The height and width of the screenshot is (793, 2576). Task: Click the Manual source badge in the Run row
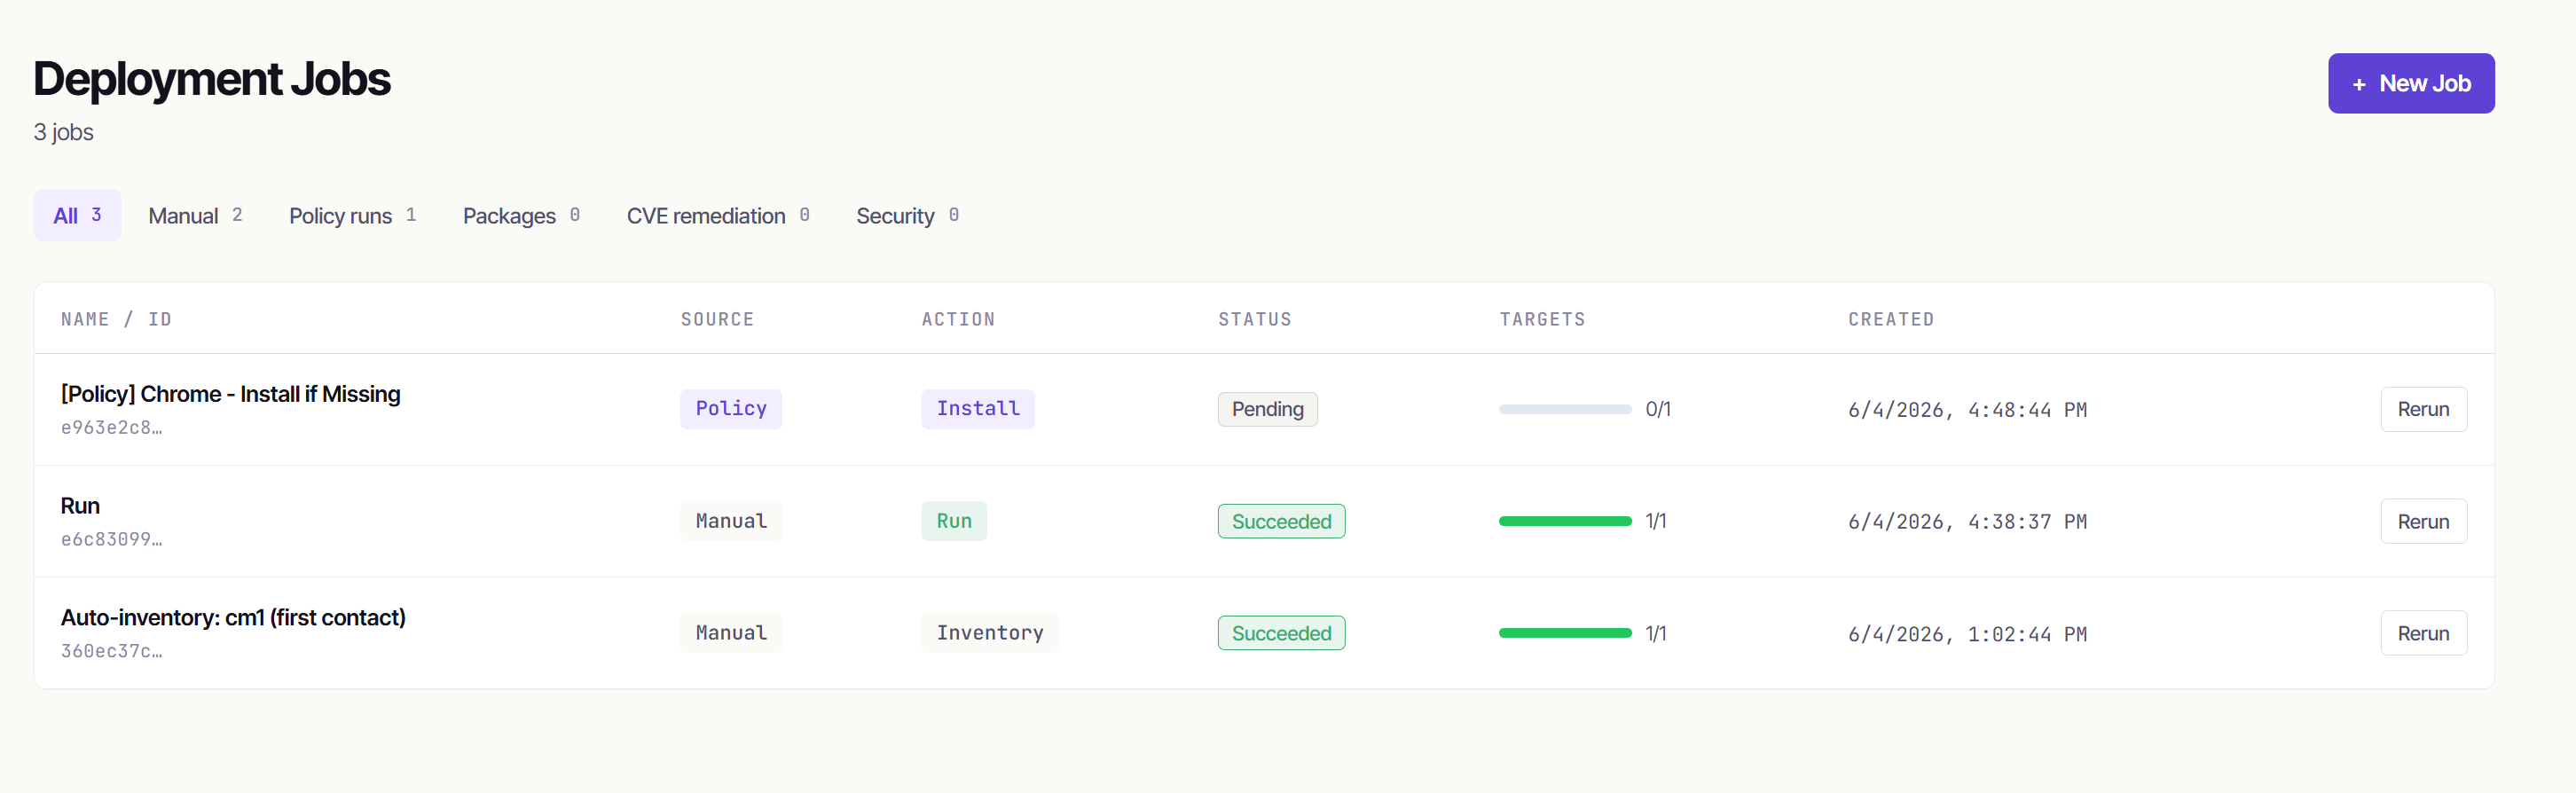coord(731,521)
